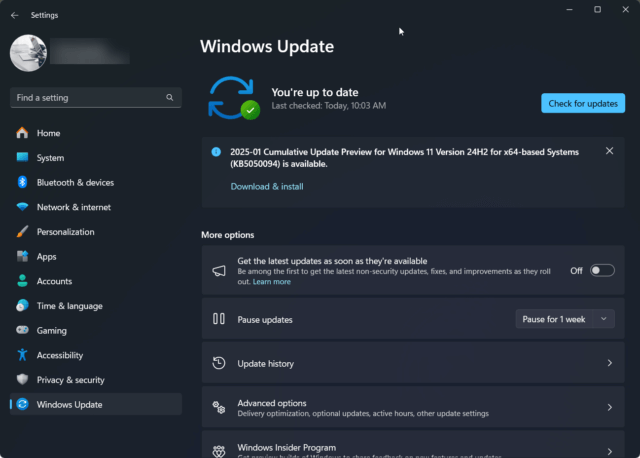The image size is (640, 458).
Task: Click the blue info icon on update notice
Action: tap(216, 152)
